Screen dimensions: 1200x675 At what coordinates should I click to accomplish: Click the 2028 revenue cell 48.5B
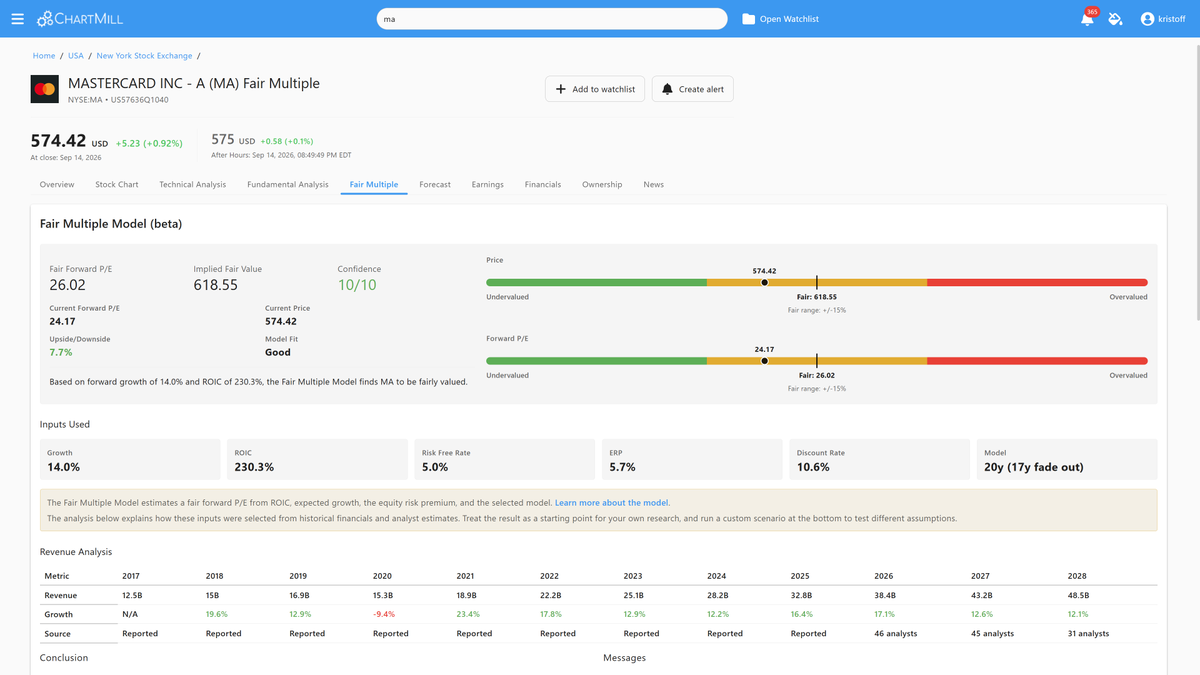point(1080,595)
